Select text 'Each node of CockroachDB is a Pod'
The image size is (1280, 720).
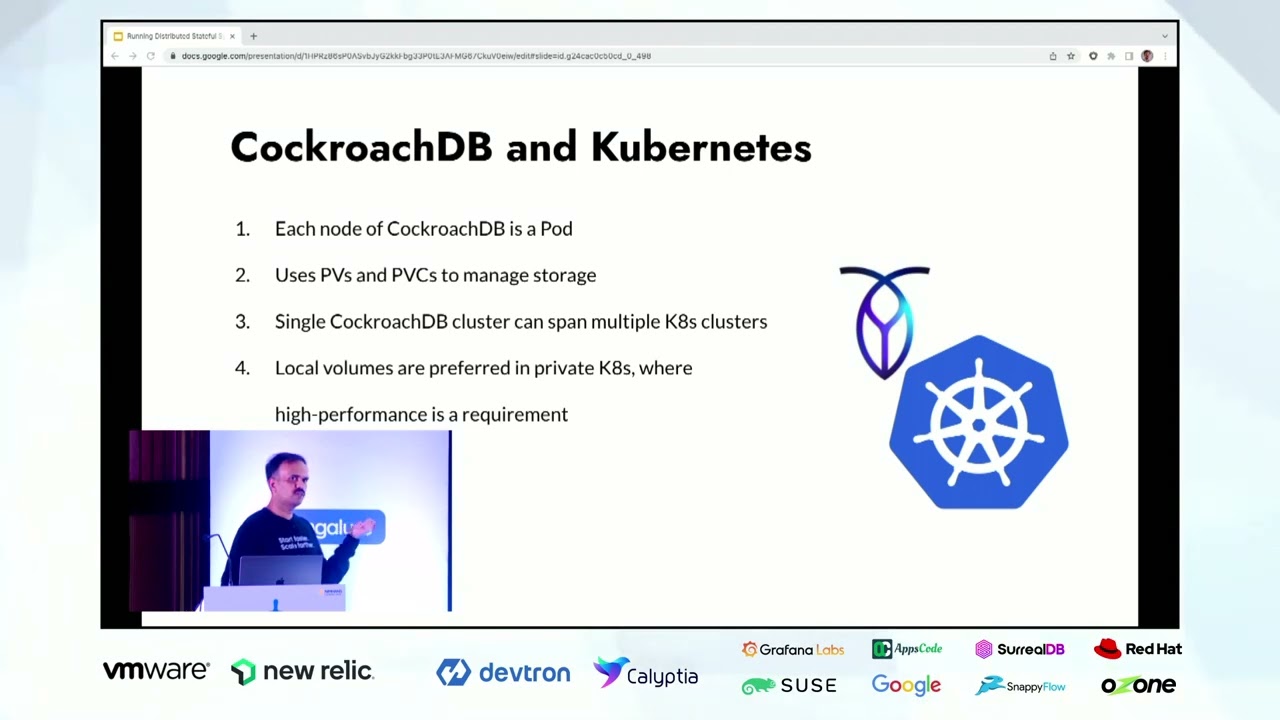click(x=424, y=229)
